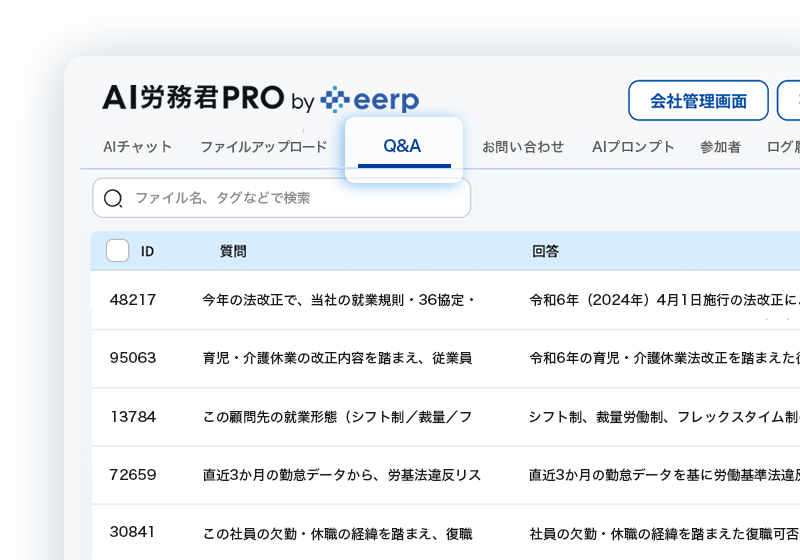Open the ログ tab at far right
The image size is (800, 560).
pos(782,147)
